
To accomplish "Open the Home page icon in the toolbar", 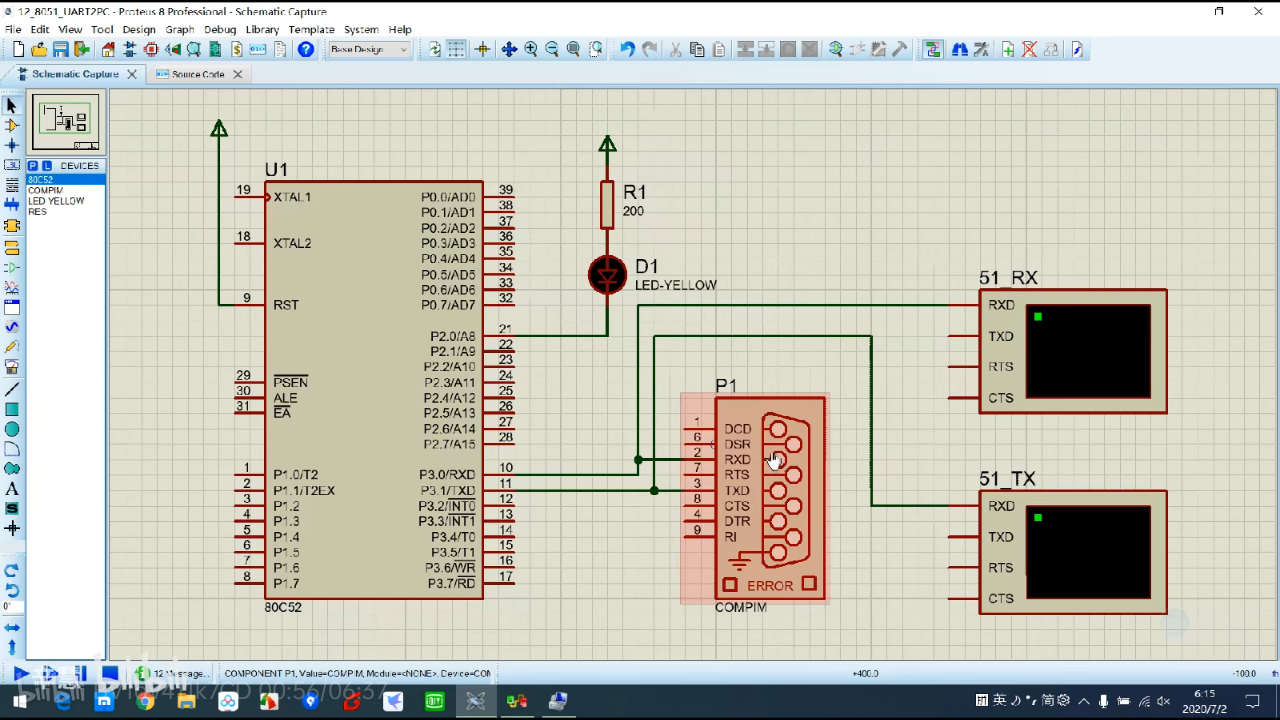I will (x=108, y=49).
